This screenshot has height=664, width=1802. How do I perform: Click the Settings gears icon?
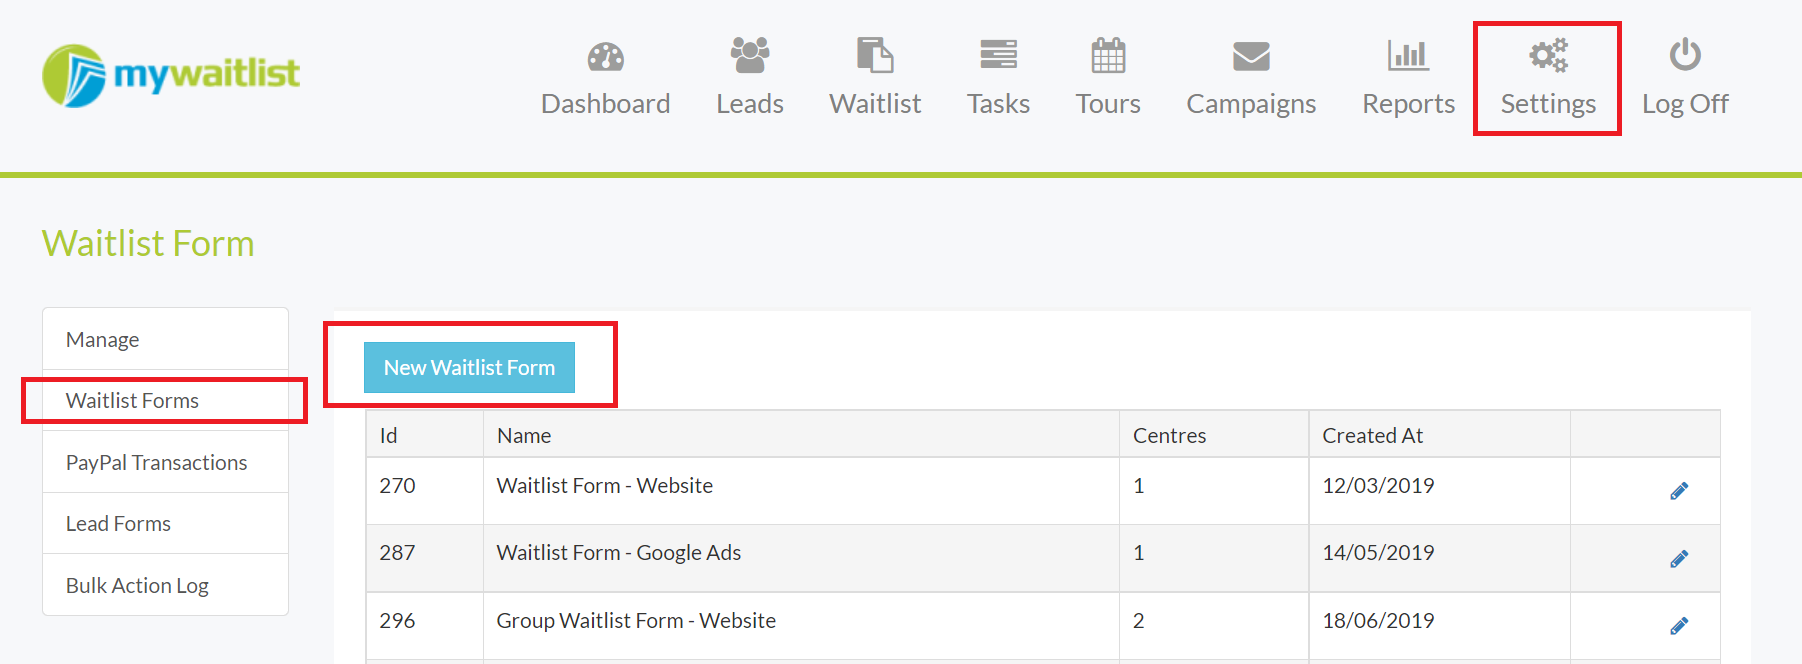point(1548,55)
